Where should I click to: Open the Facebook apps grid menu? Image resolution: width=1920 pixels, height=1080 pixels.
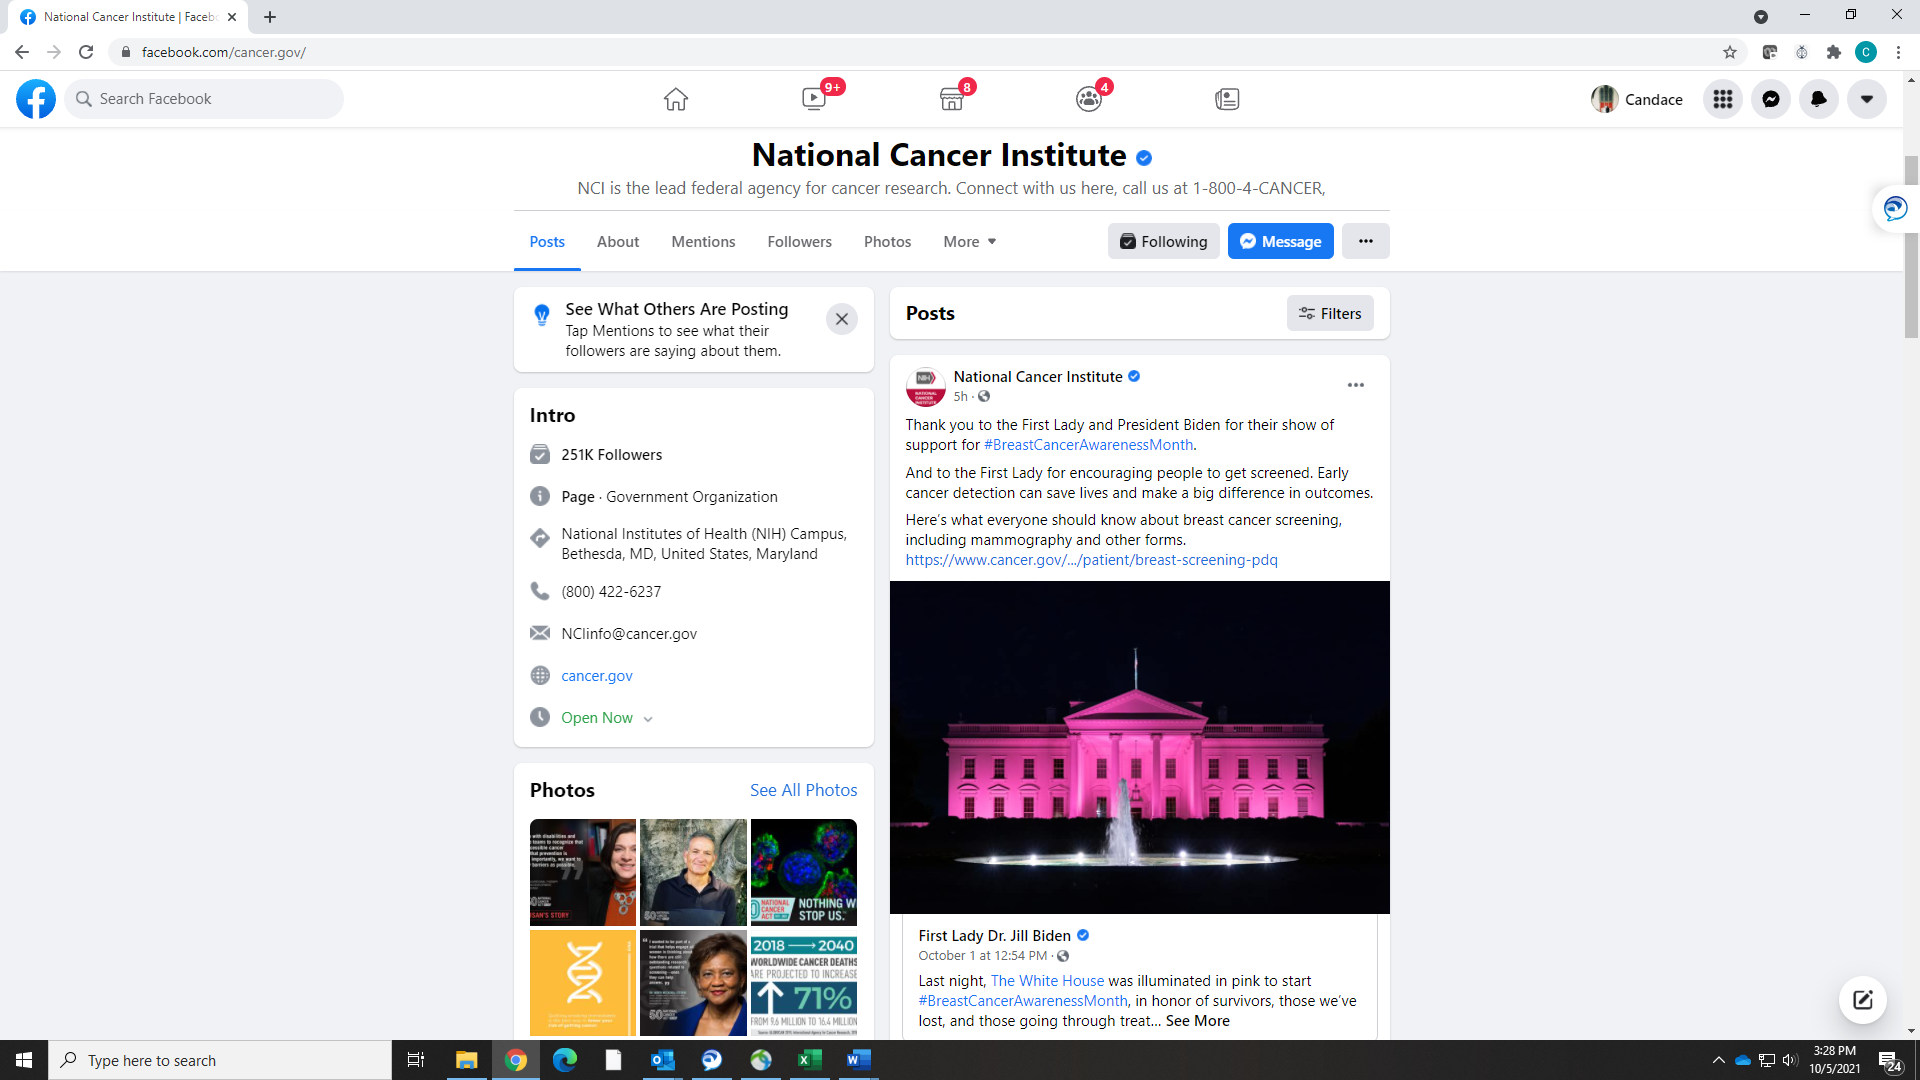(1723, 99)
